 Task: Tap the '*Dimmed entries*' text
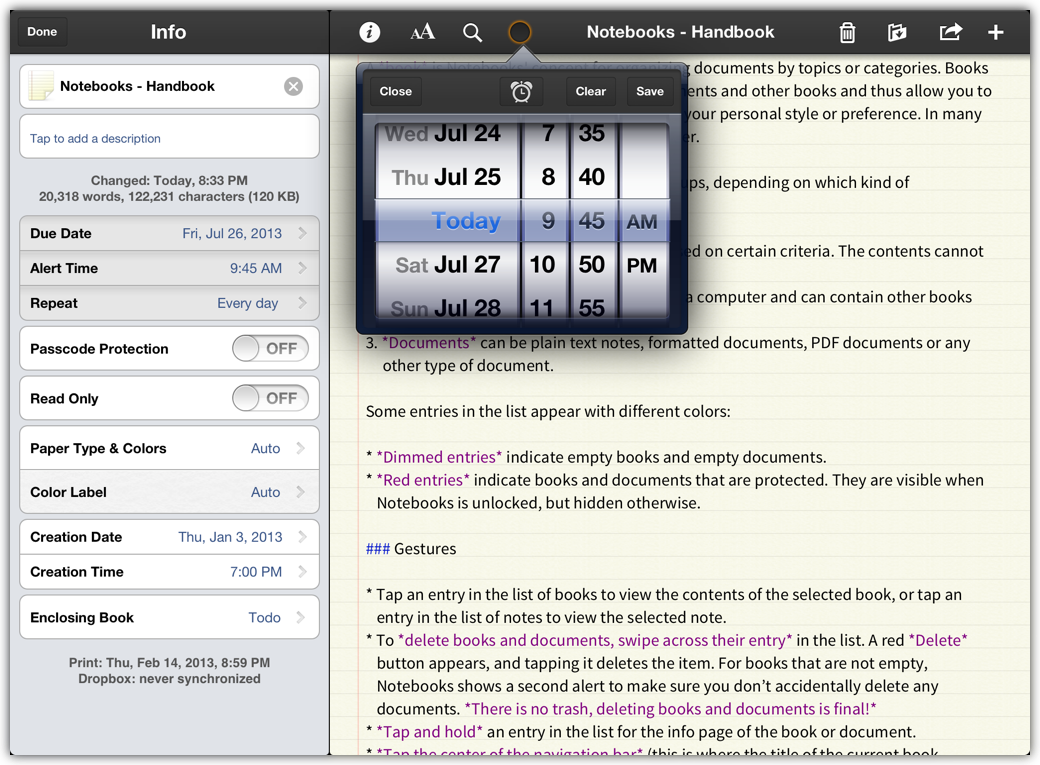click(x=439, y=457)
